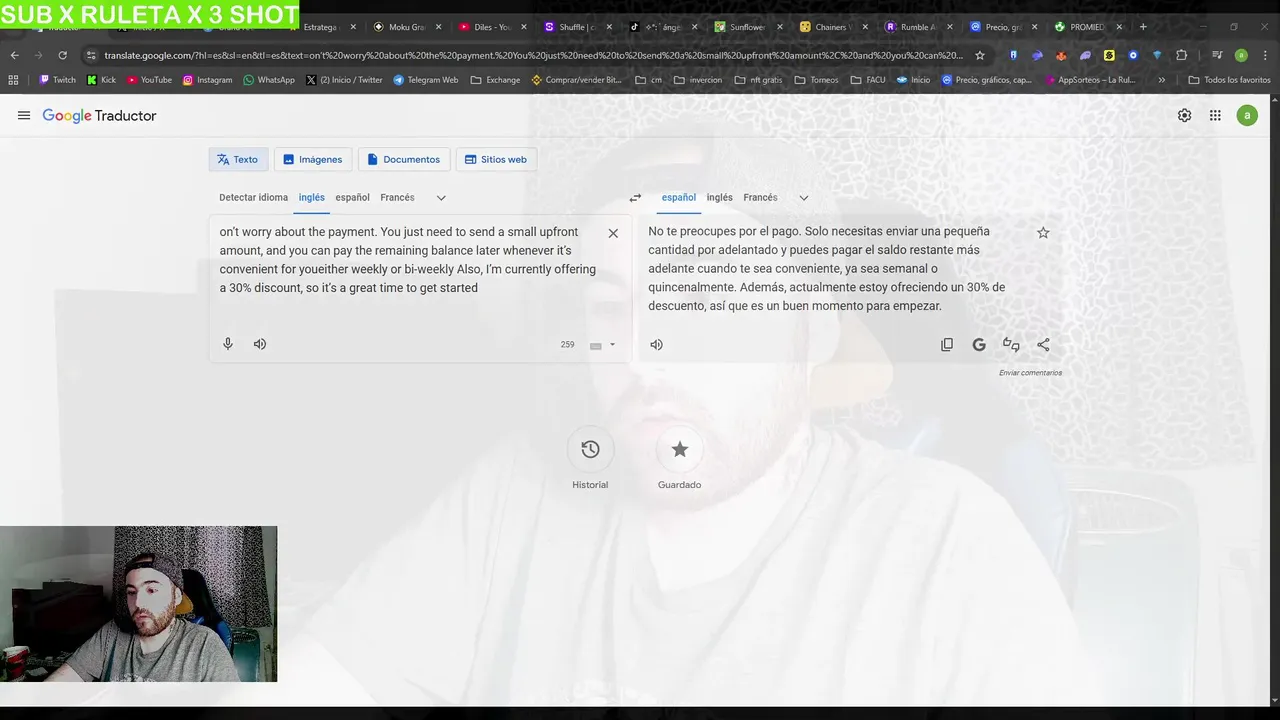Rate this translation icon
The image size is (1280, 720).
pyautogui.click(x=1011, y=345)
